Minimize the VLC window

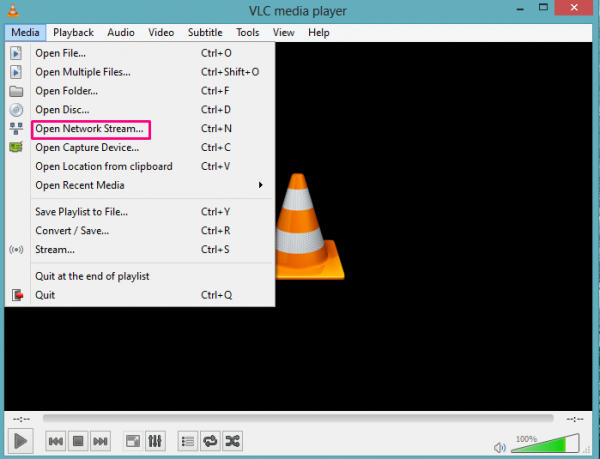click(520, 8)
